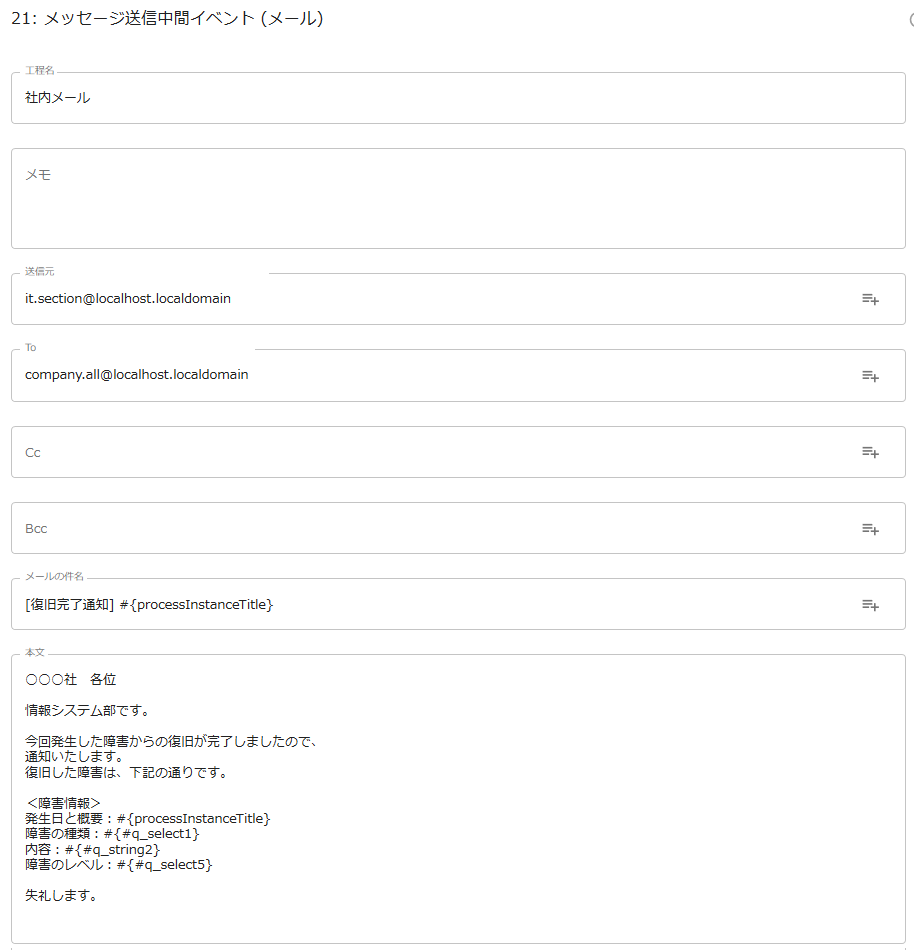Open the insert-variable icon in Bcc field

(870, 529)
